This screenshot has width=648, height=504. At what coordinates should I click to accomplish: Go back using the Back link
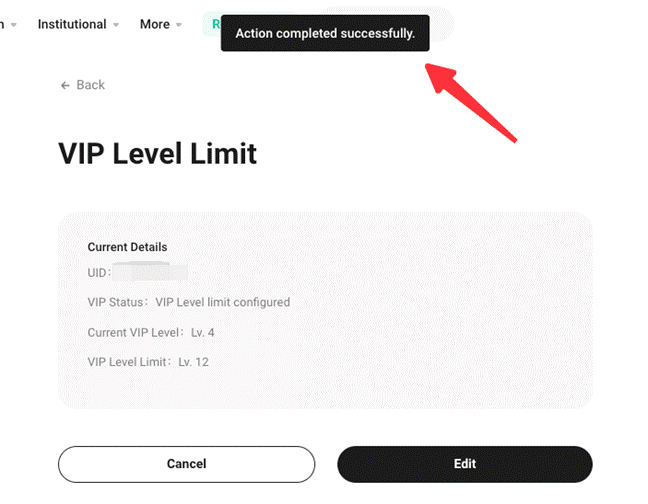(x=90, y=85)
